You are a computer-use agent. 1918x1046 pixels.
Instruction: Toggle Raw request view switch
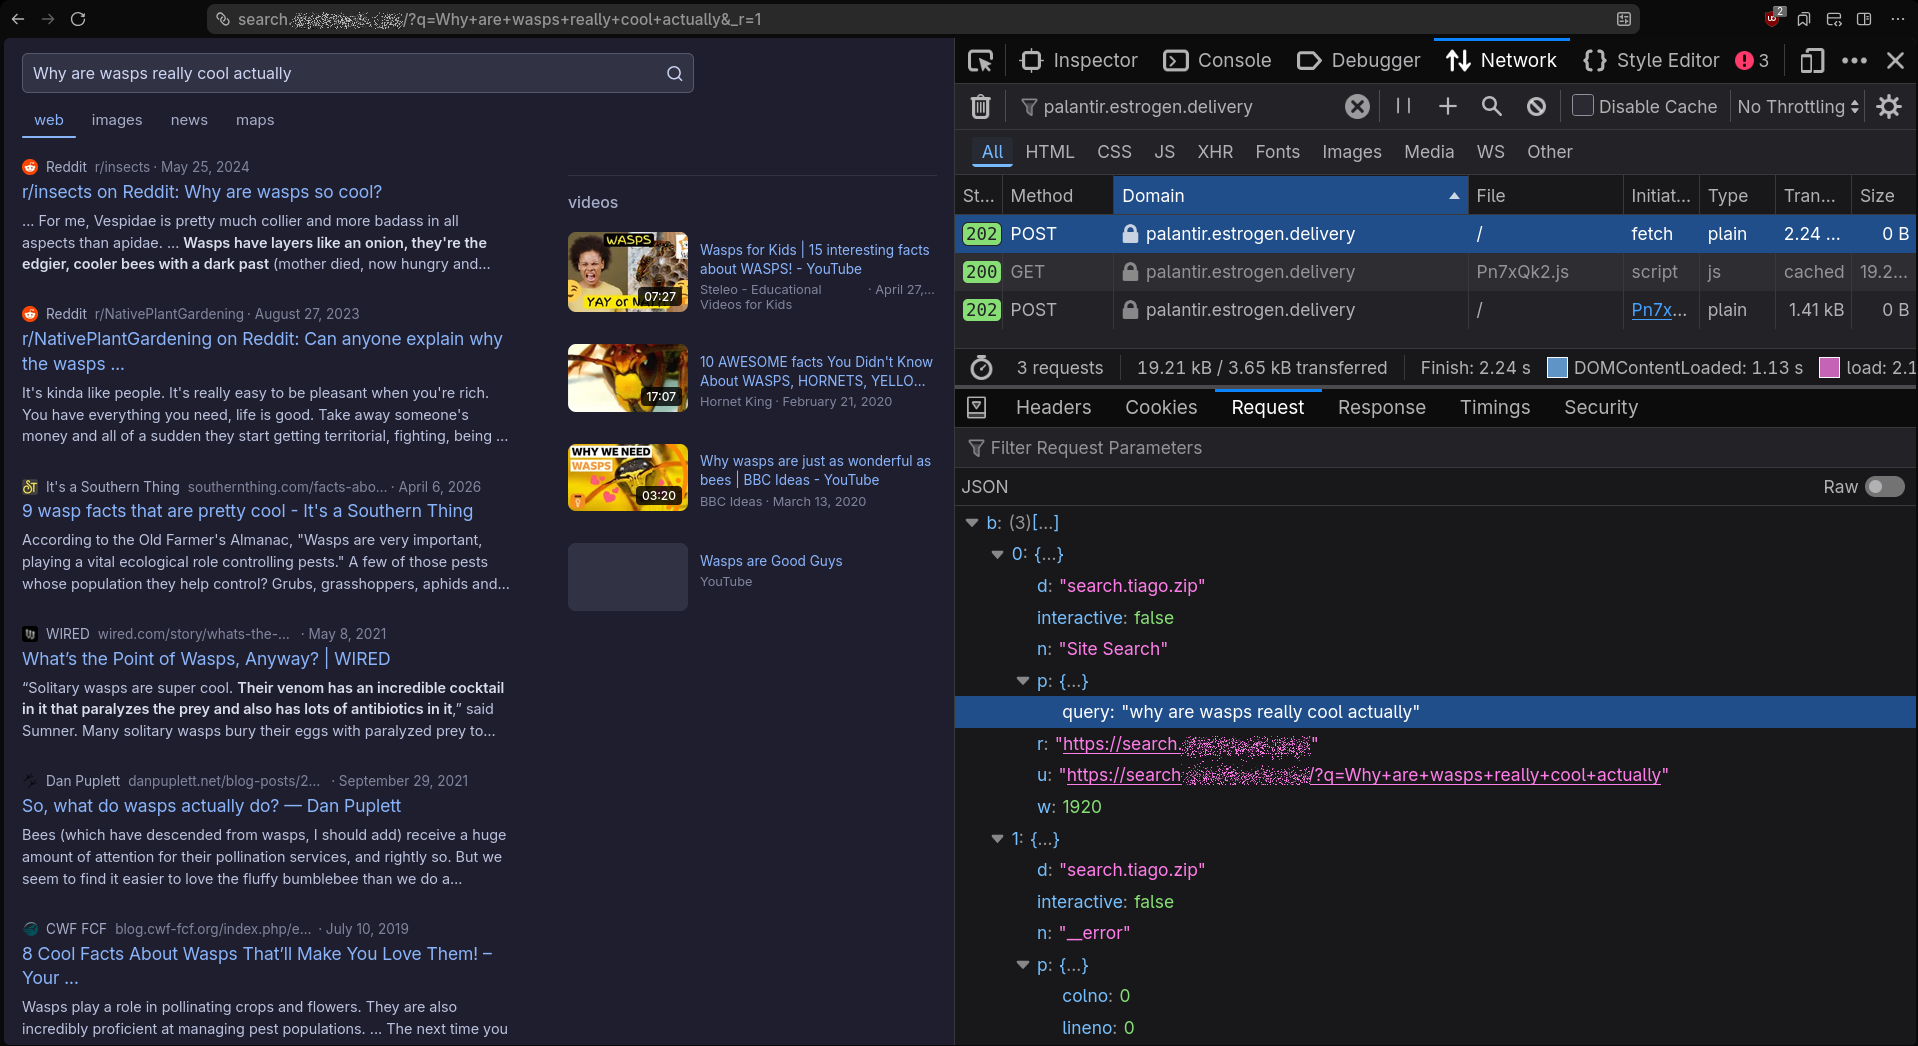pos(1885,487)
